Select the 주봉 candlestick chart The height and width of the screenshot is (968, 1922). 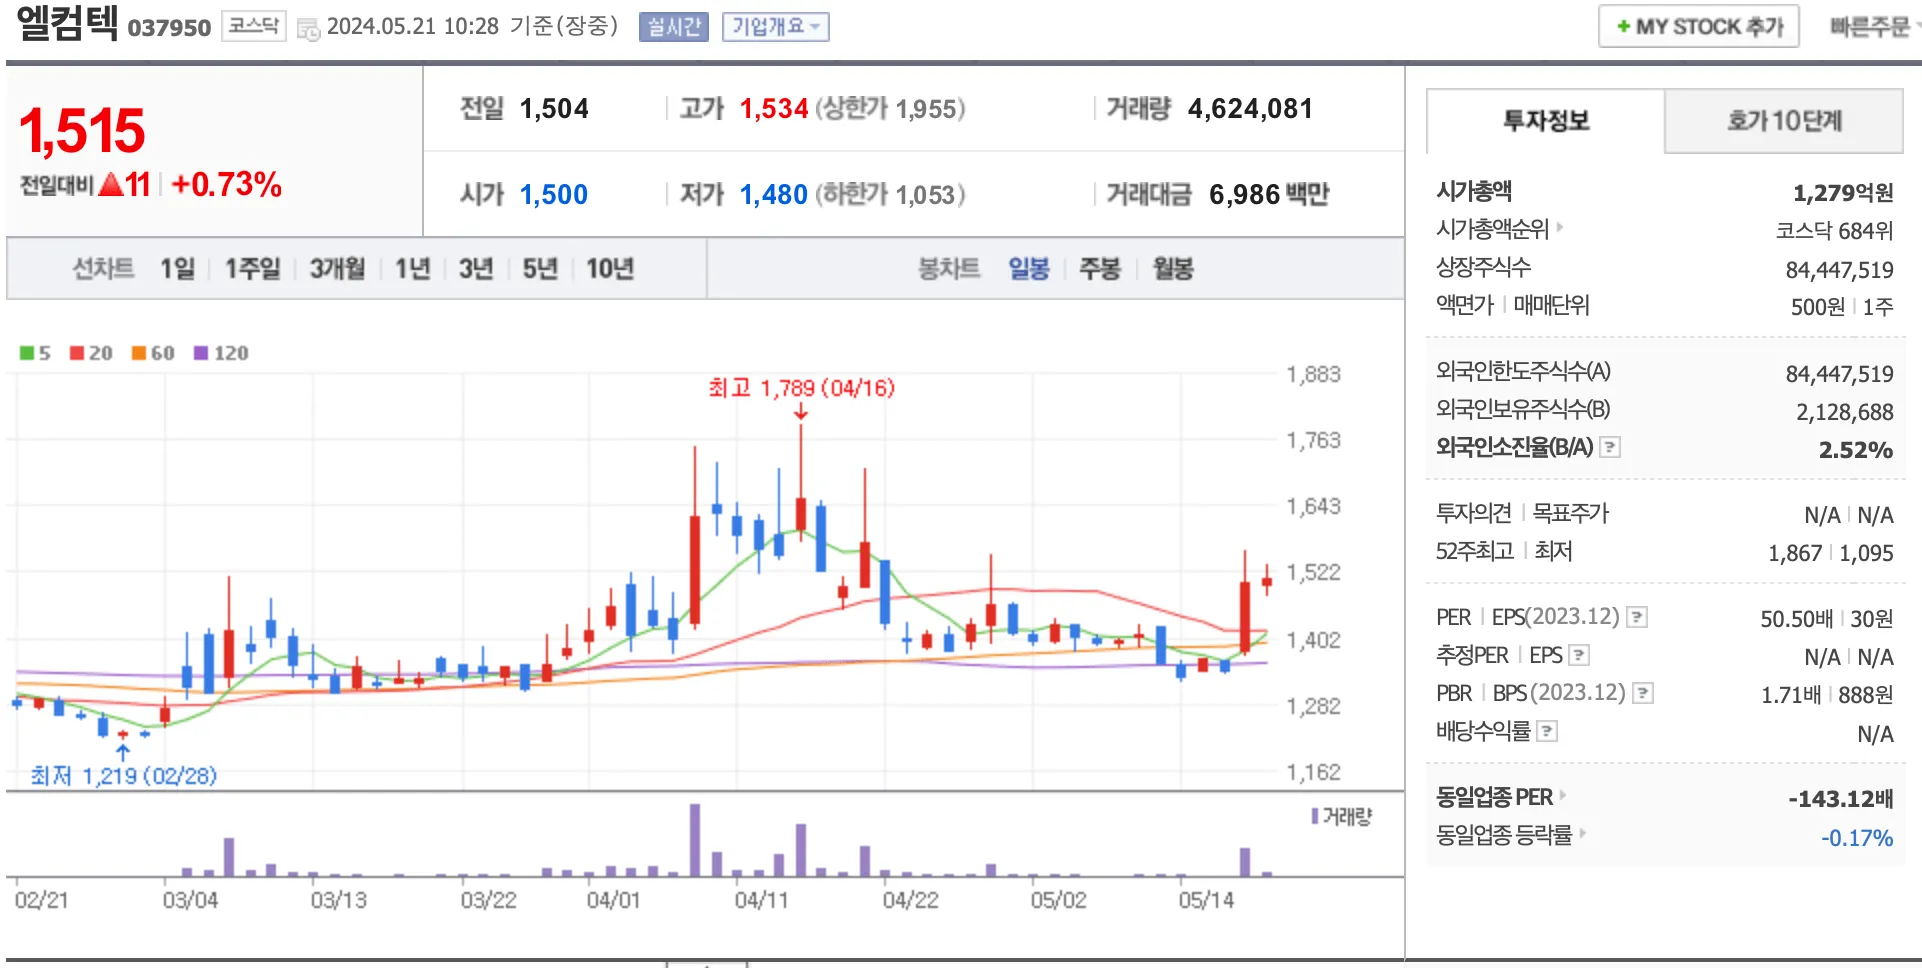[1100, 268]
